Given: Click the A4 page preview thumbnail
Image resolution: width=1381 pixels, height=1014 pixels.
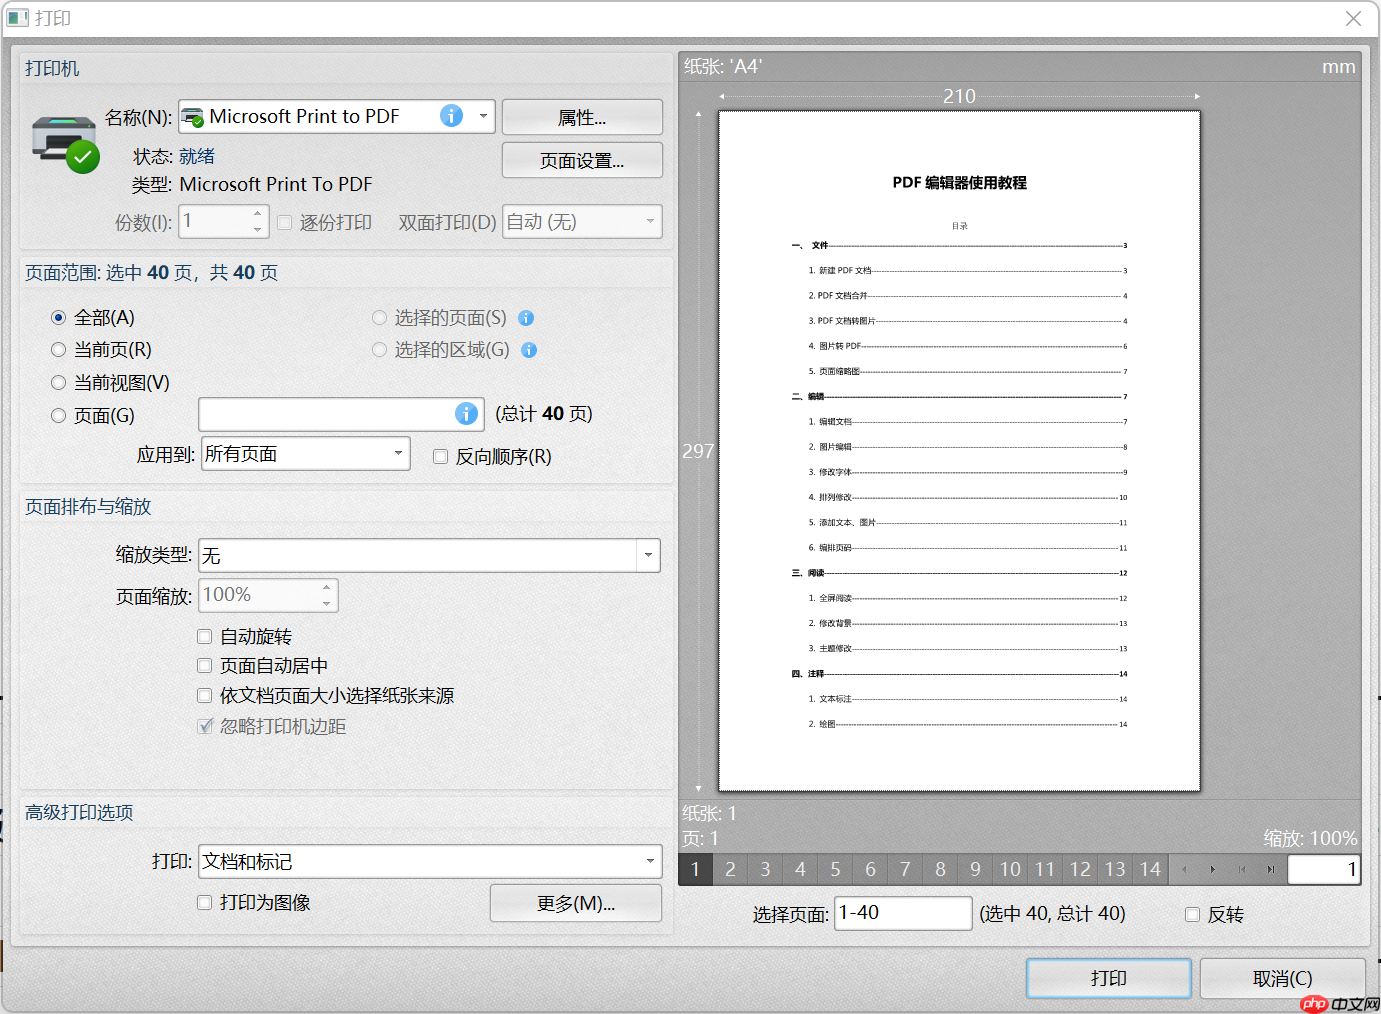Looking at the screenshot, I should (x=959, y=451).
